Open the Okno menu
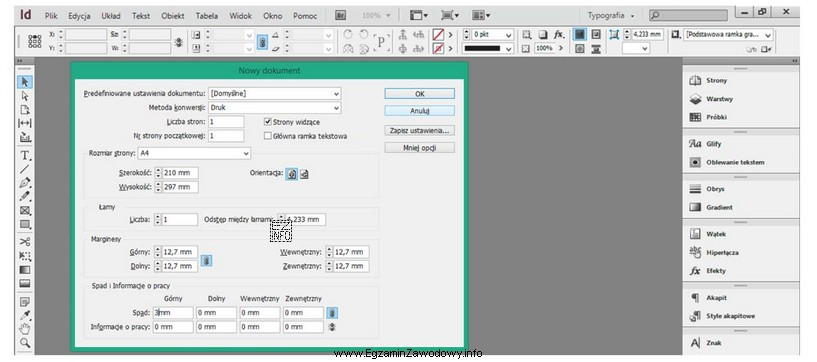This screenshot has height=362, width=817. (273, 16)
